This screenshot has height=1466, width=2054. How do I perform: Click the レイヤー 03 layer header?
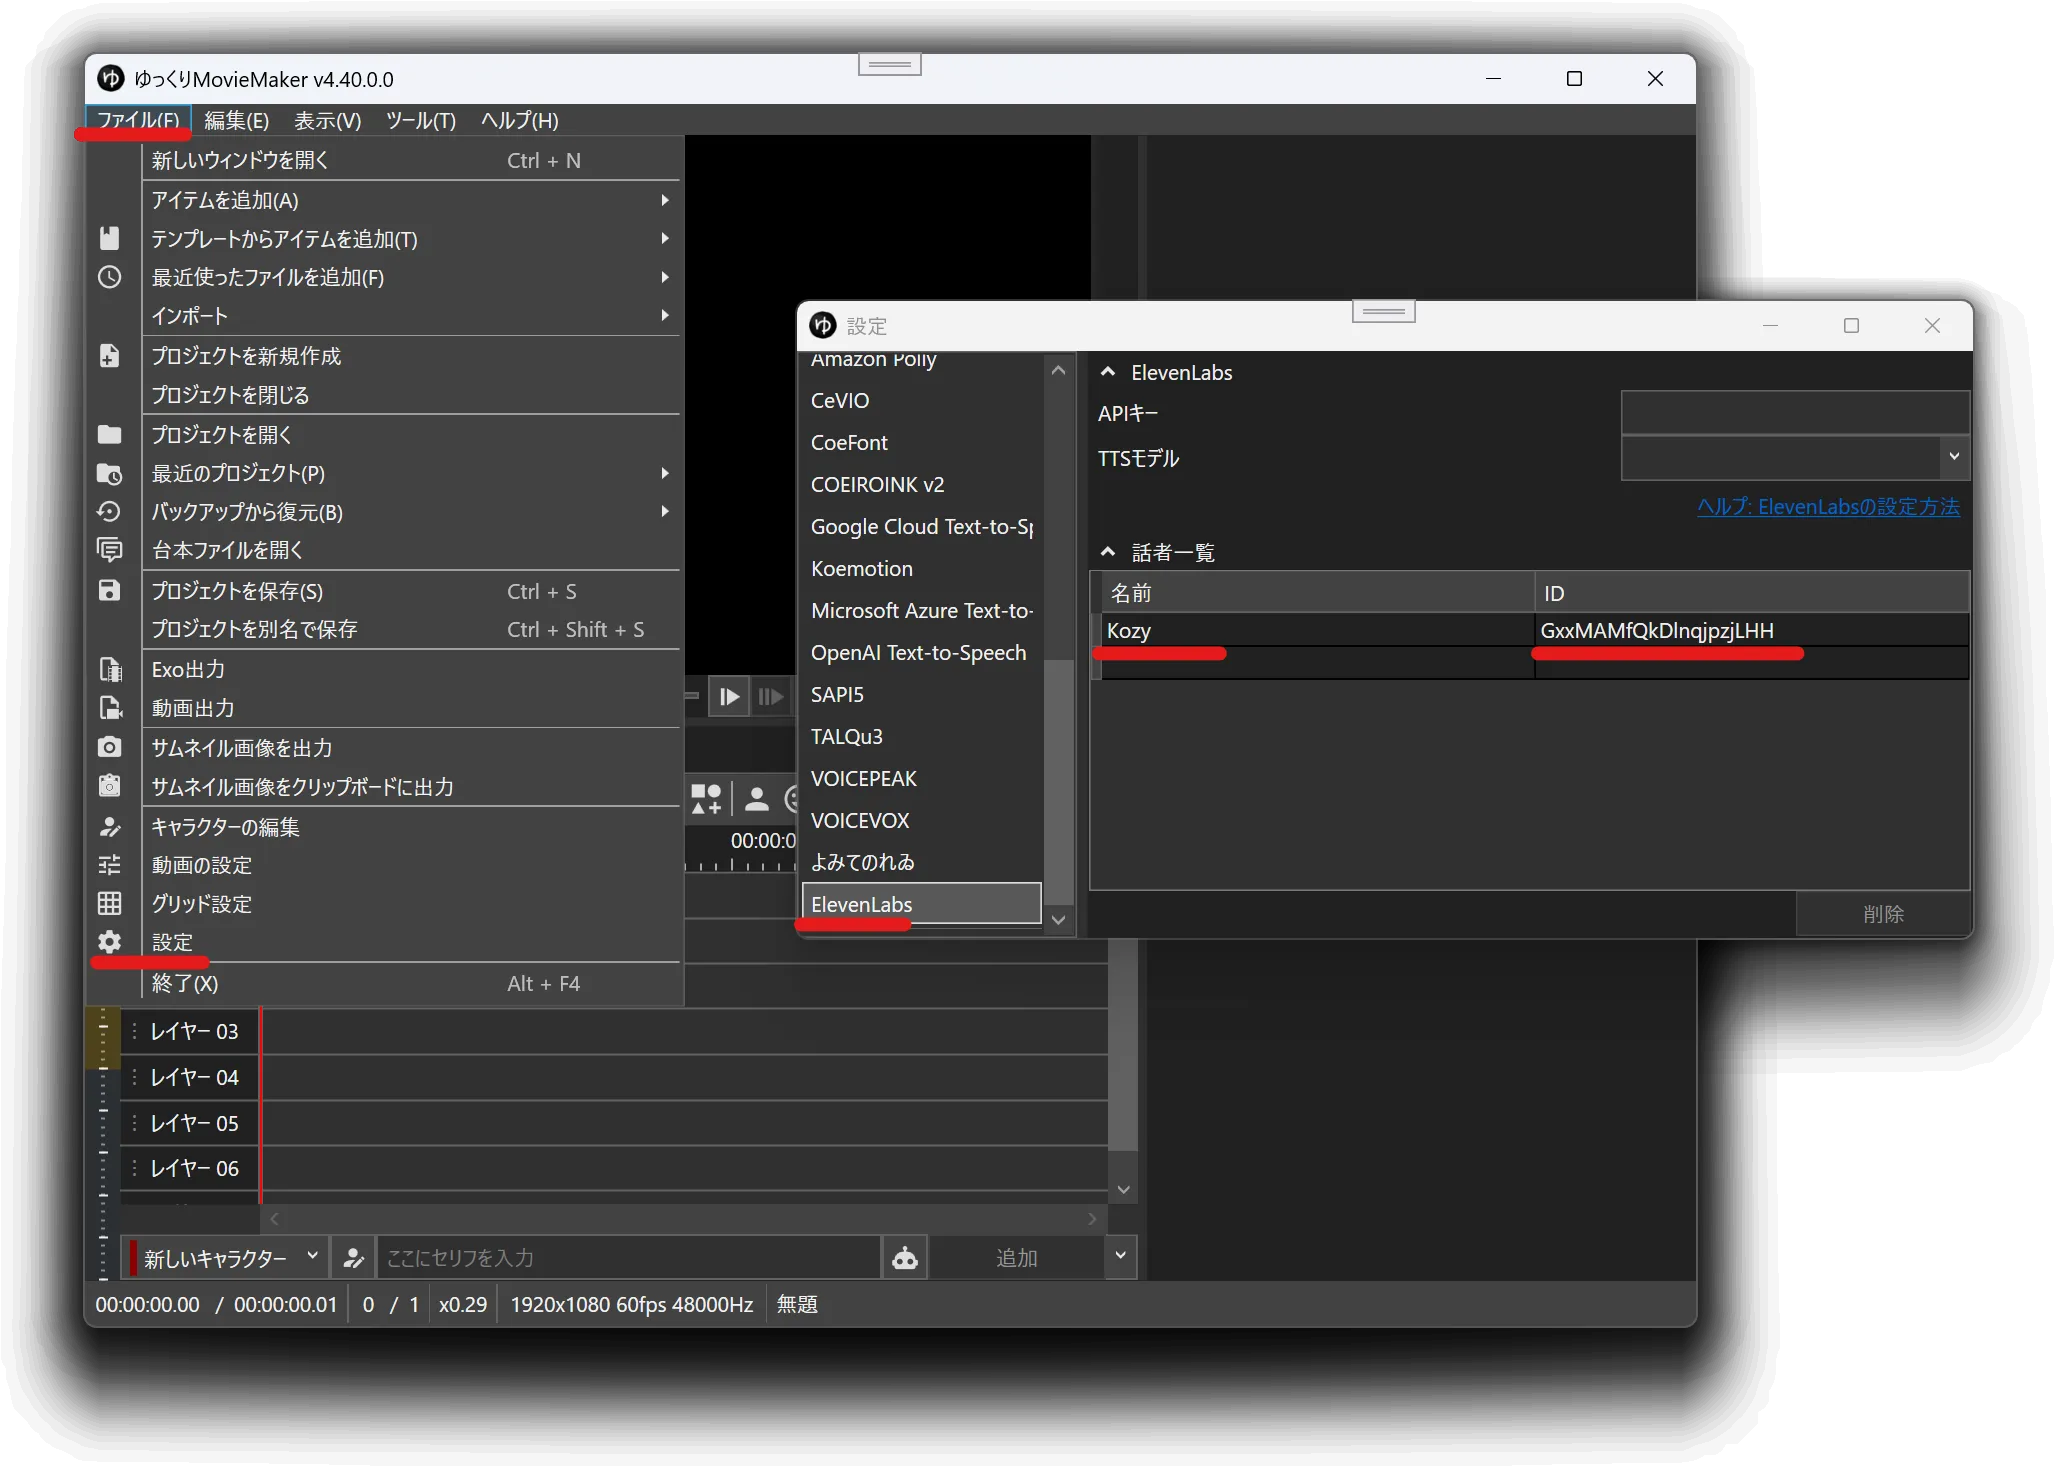(190, 1031)
